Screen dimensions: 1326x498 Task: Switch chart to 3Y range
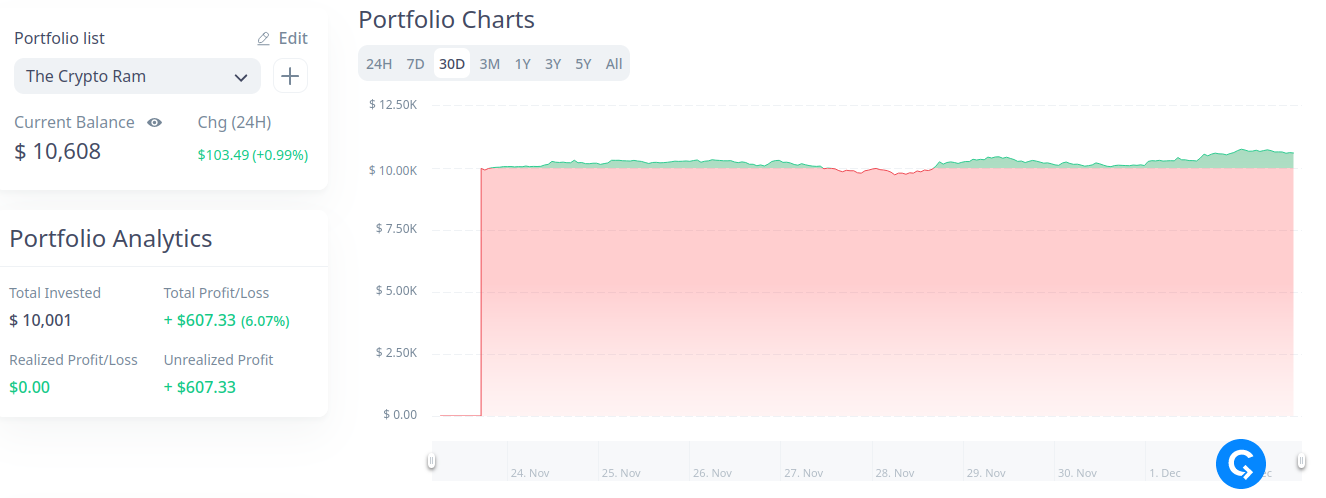pyautogui.click(x=553, y=64)
